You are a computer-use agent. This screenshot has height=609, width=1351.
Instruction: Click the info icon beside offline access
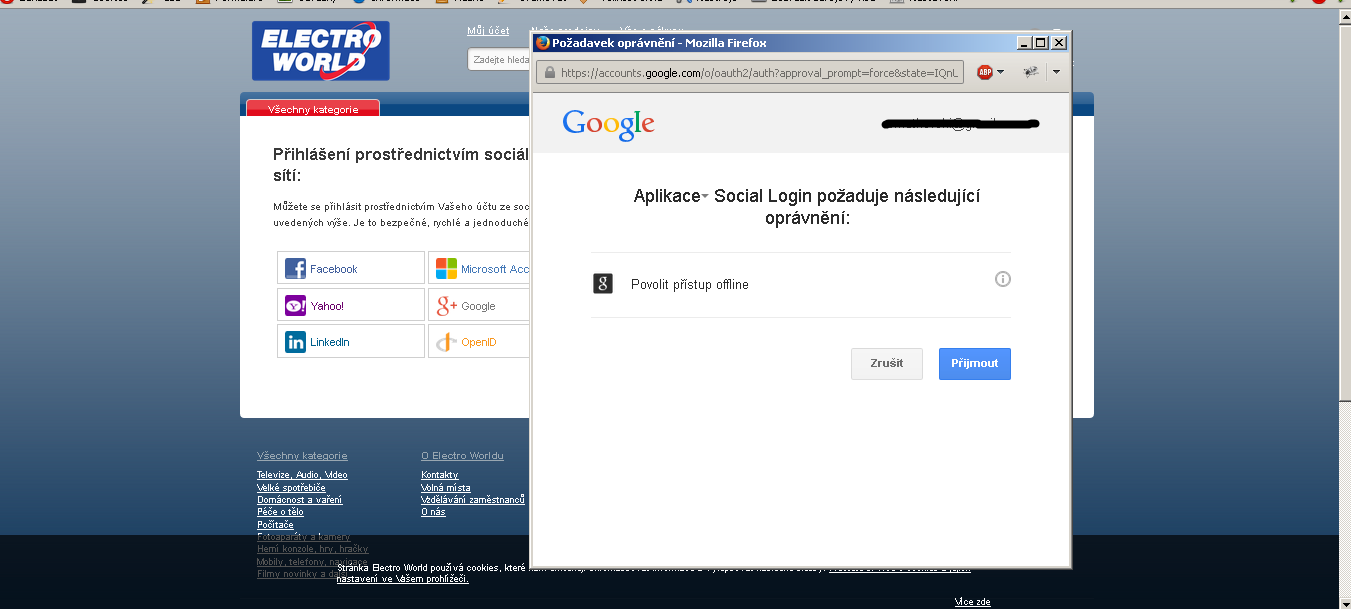pos(1003,279)
